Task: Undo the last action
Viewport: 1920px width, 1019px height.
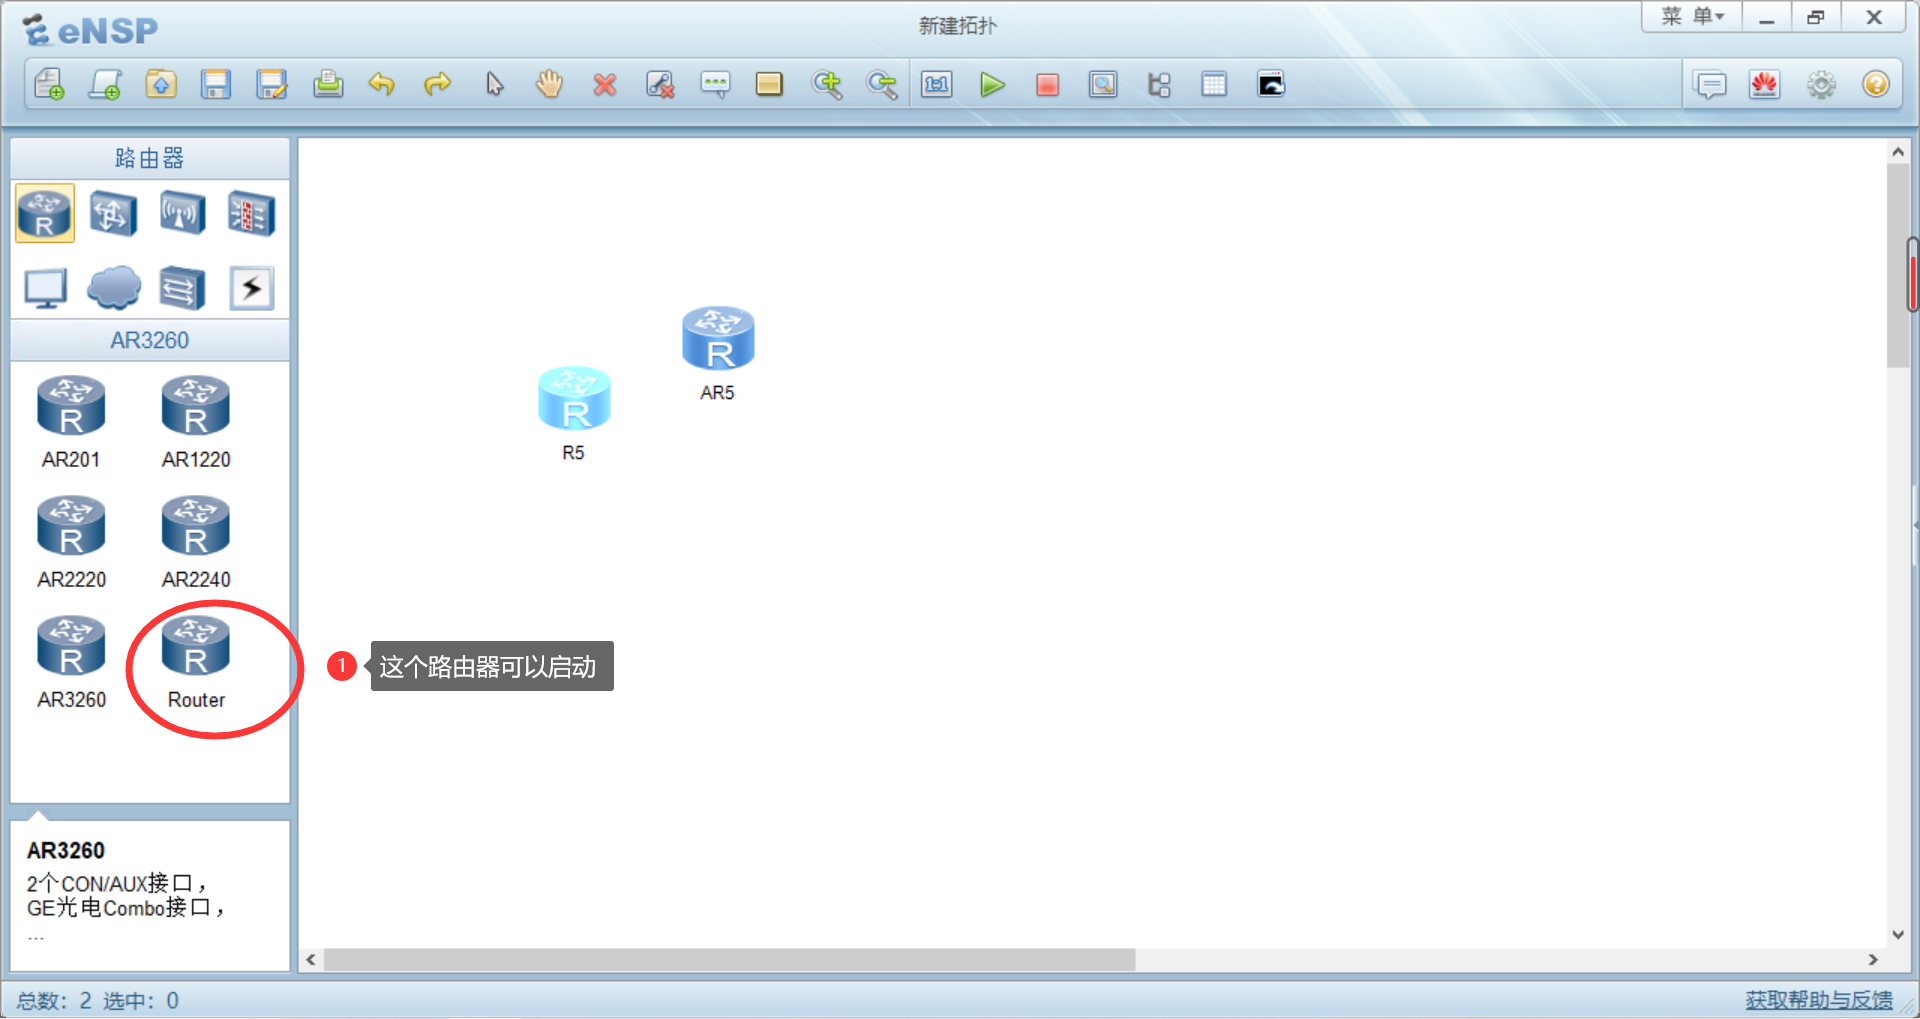Action: 382,84
